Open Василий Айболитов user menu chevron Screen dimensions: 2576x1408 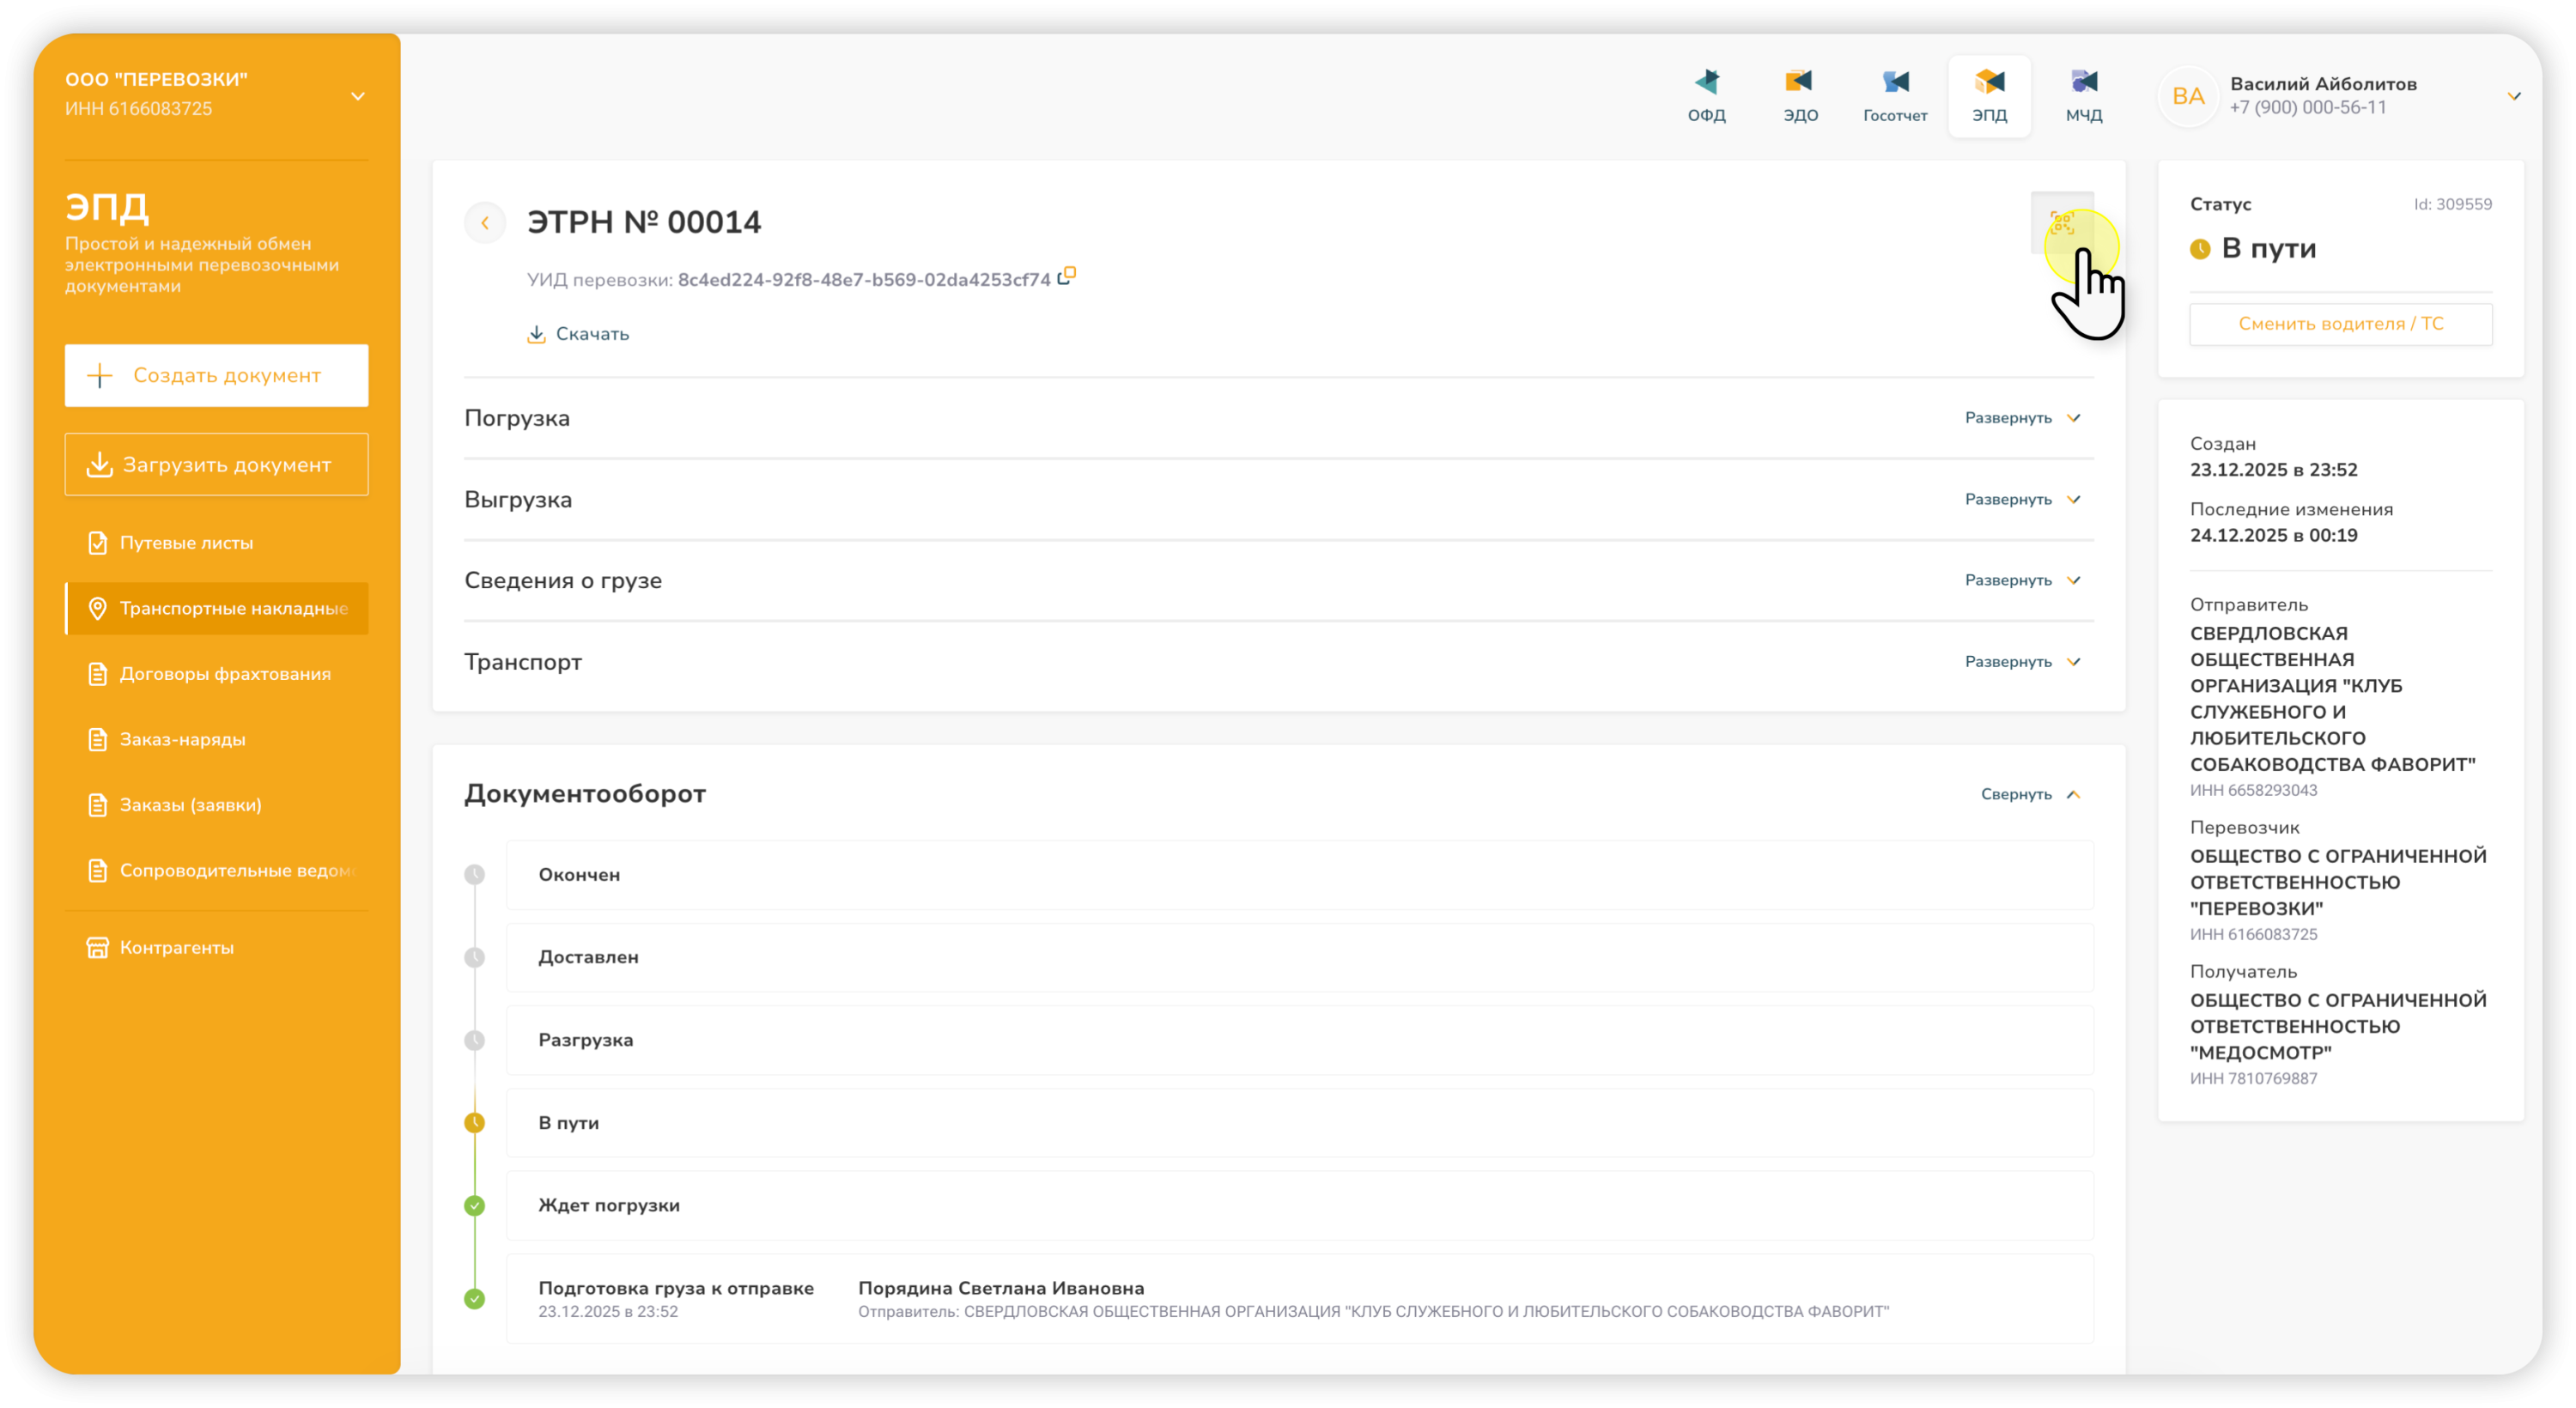(x=2513, y=97)
